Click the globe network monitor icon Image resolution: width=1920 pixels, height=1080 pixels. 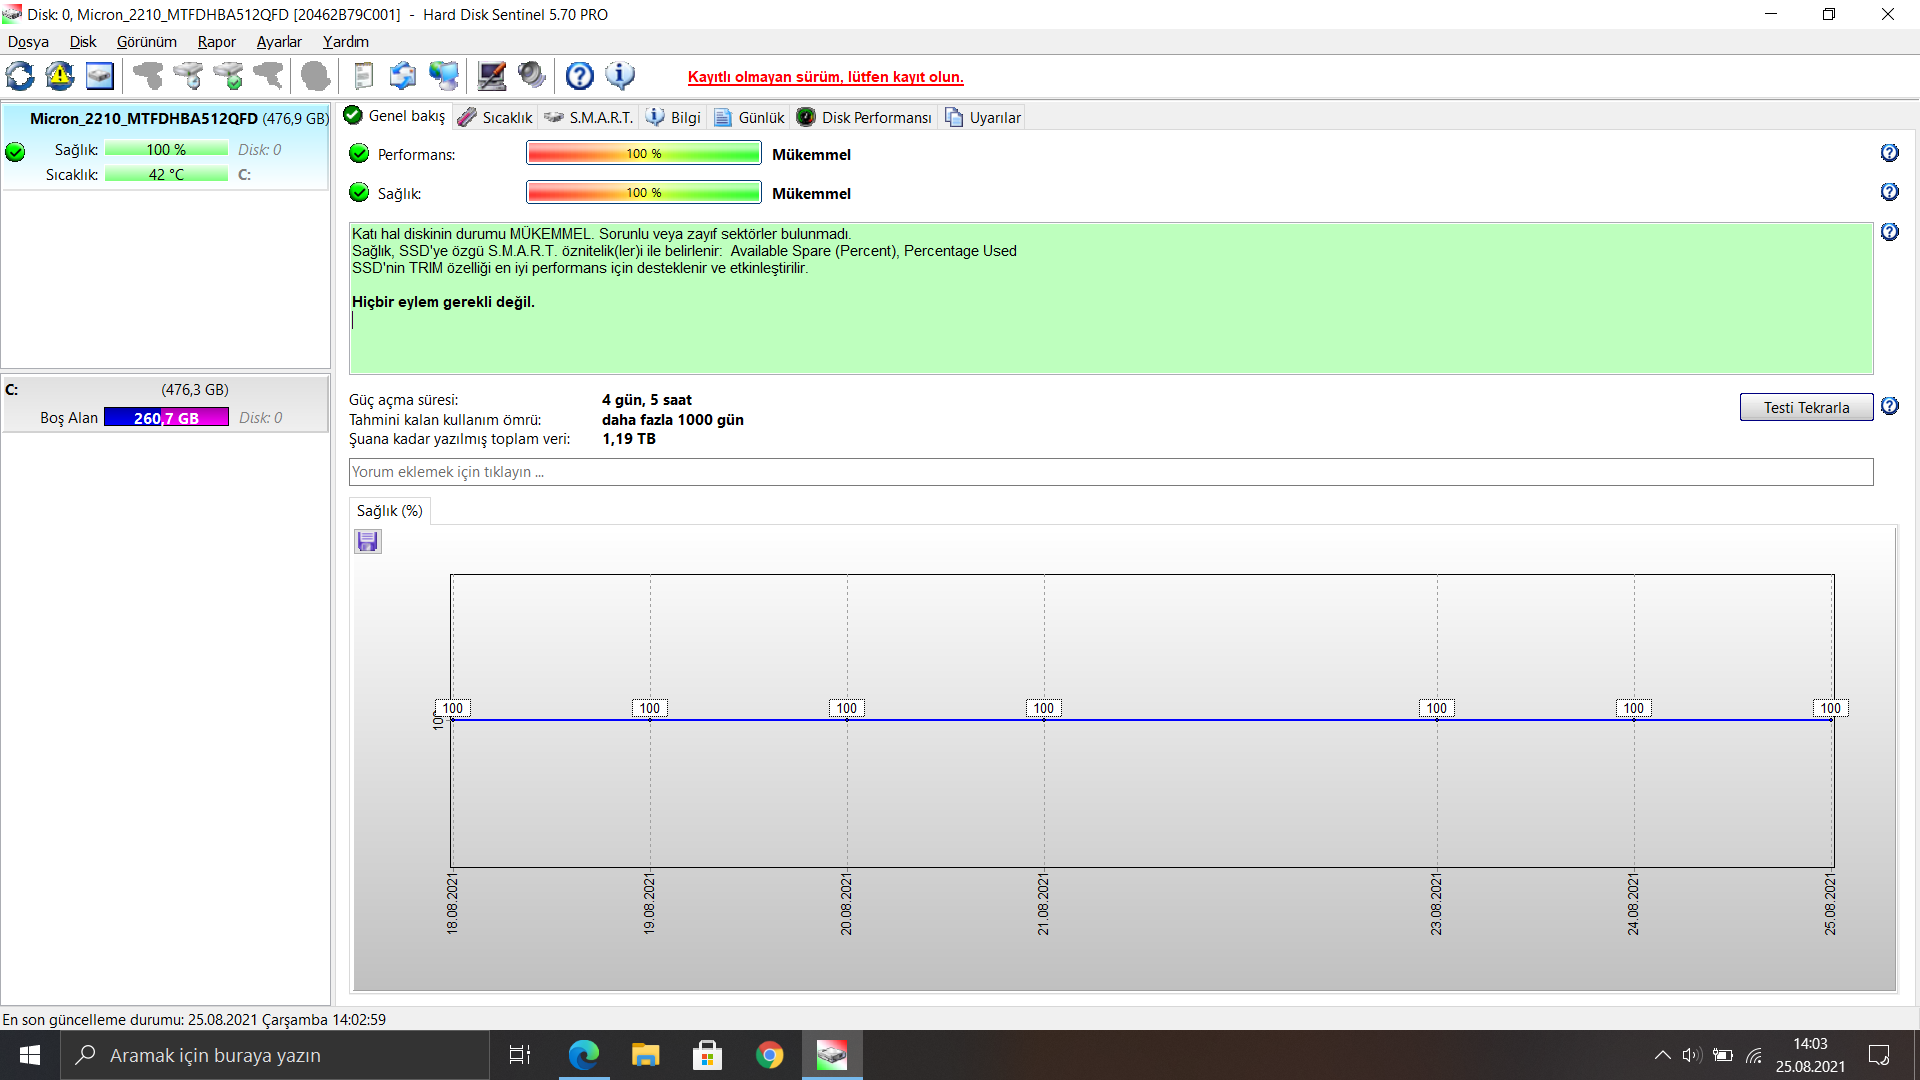tap(443, 76)
